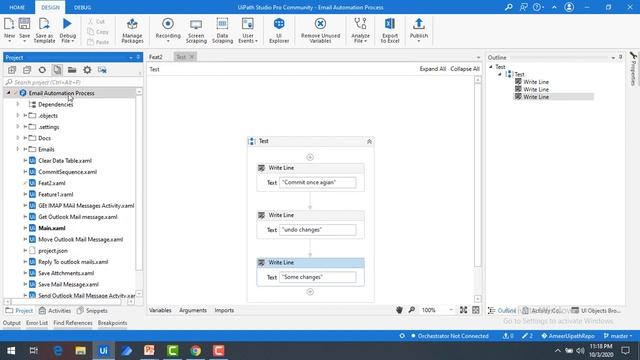
Task: Click Collapse All in designer
Action: pyautogui.click(x=465, y=69)
